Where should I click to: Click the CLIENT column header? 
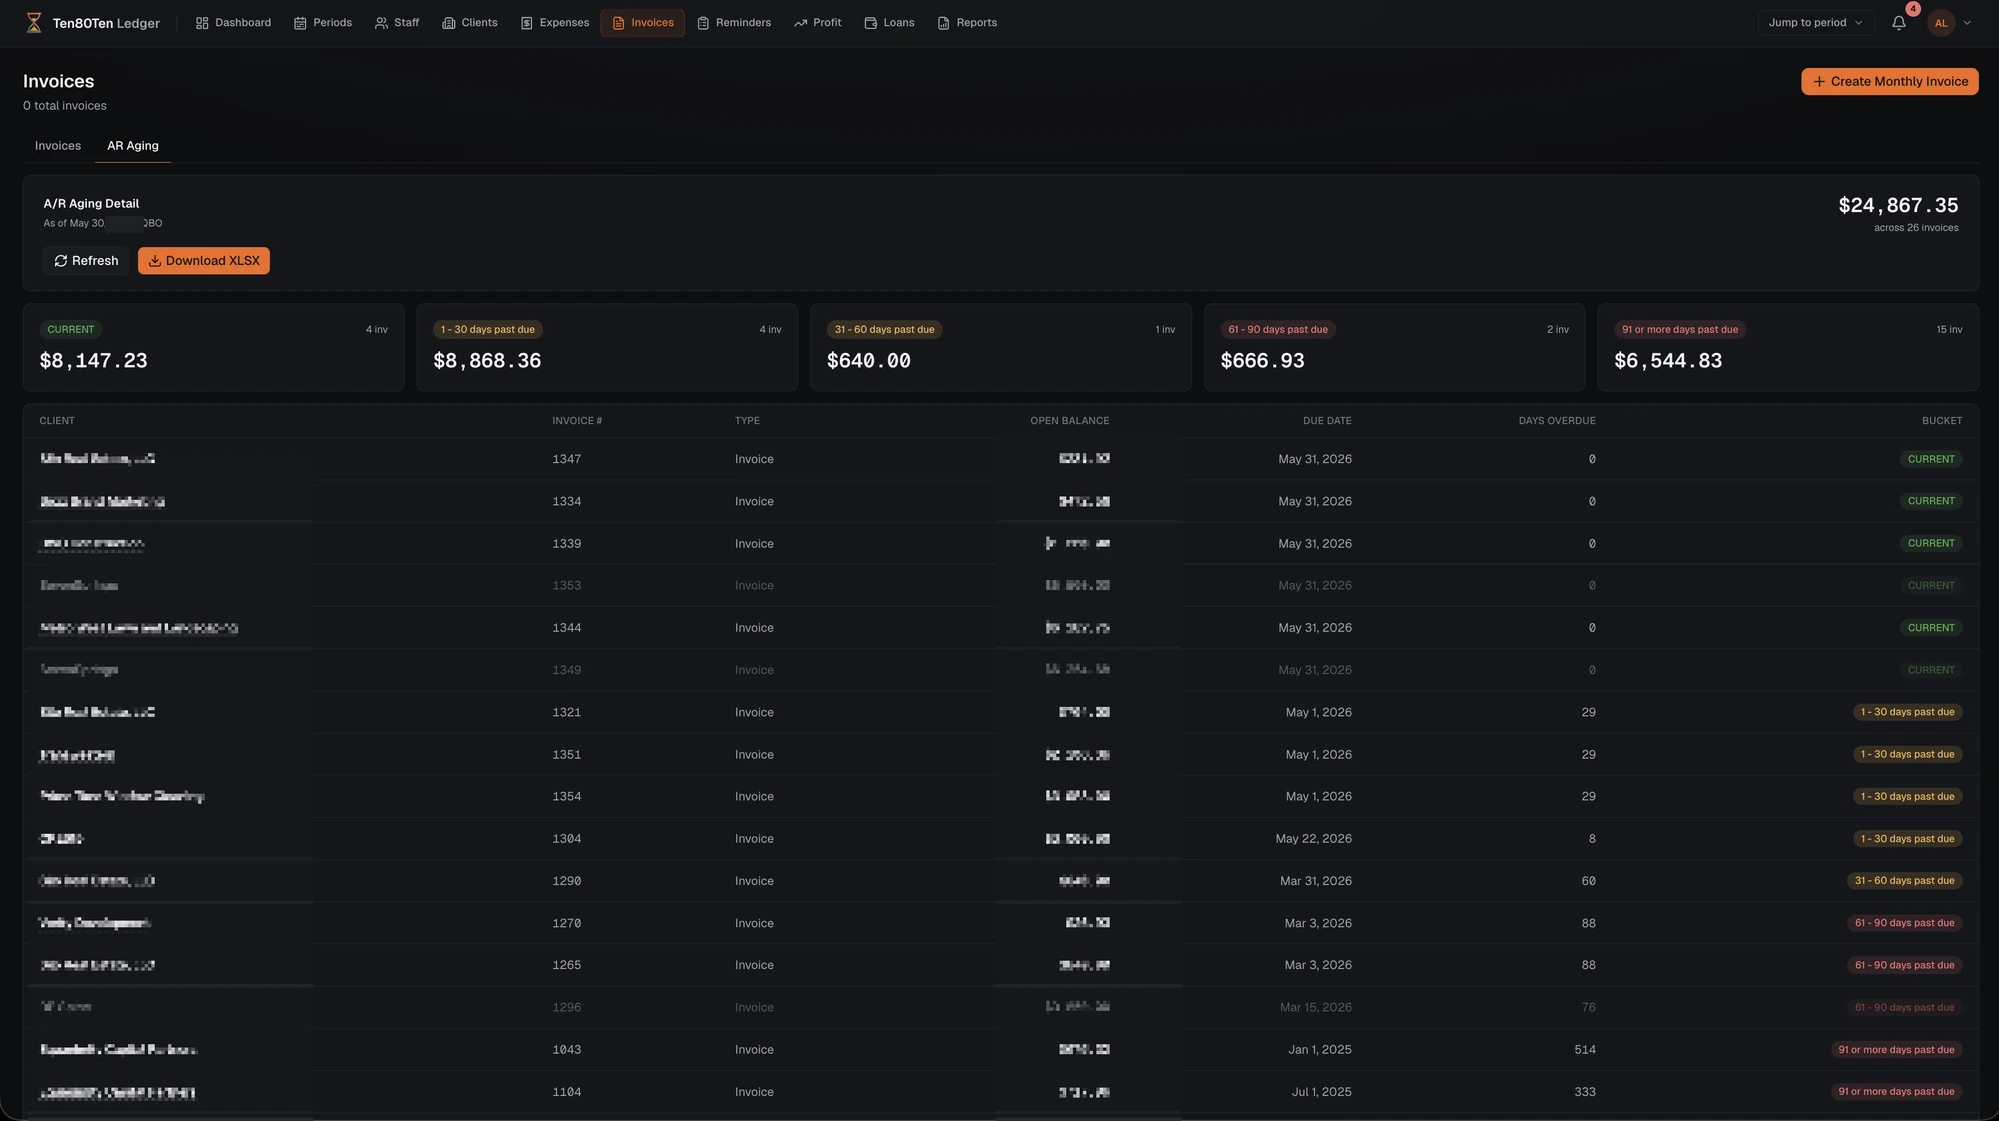[x=57, y=421]
